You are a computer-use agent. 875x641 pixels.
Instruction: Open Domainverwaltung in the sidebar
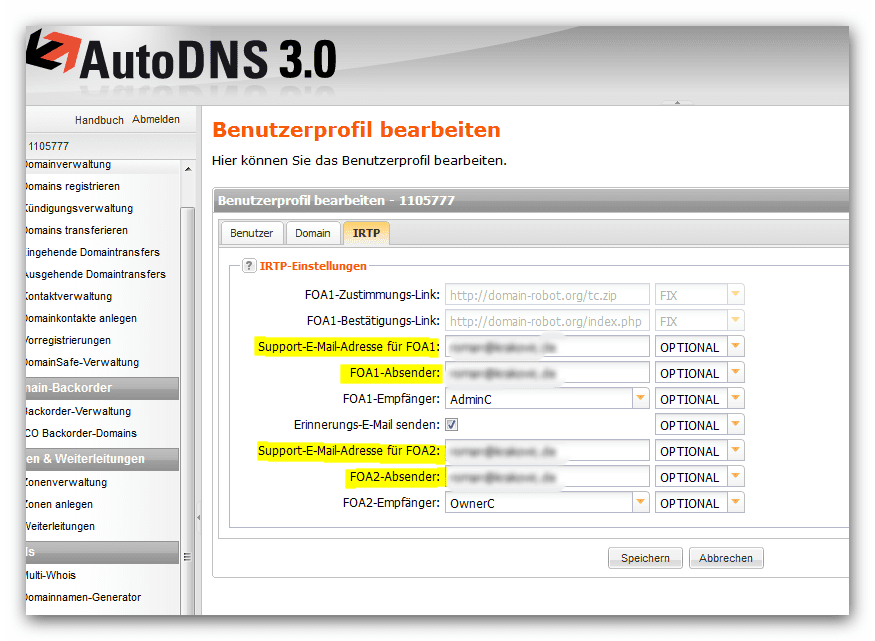[x=68, y=165]
